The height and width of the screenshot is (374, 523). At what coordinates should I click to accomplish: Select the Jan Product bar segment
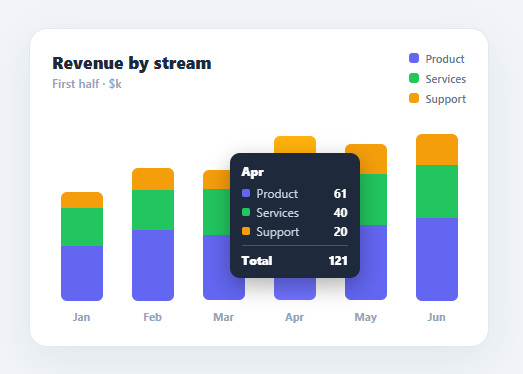82,273
